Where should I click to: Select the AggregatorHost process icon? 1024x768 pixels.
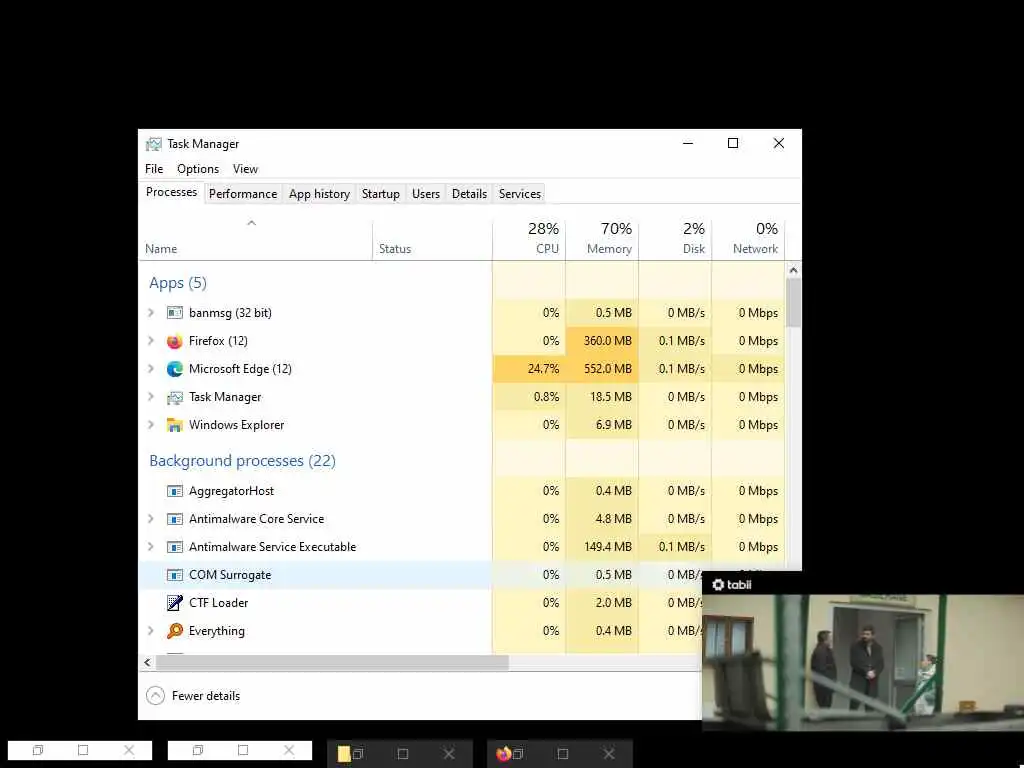174,491
